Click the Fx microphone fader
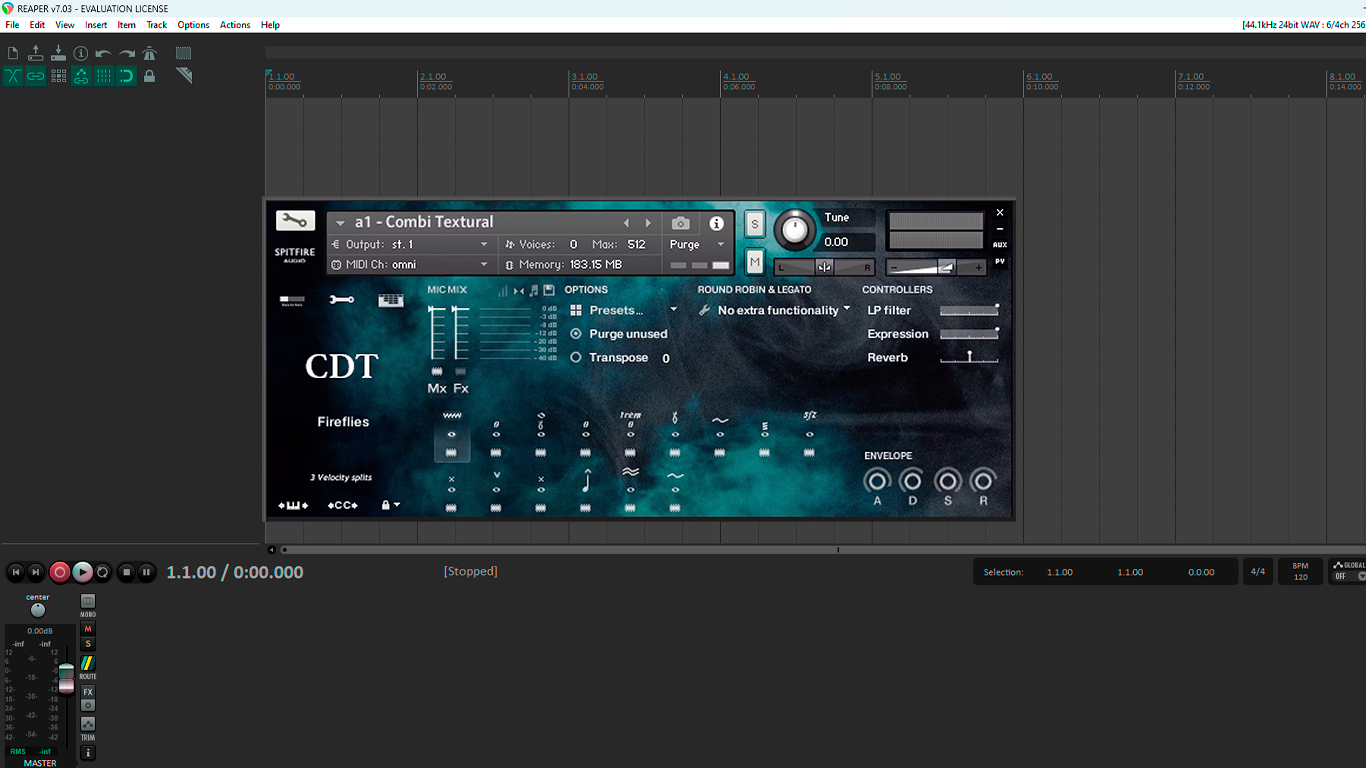Screen dimensions: 1366x768 (x=460, y=334)
